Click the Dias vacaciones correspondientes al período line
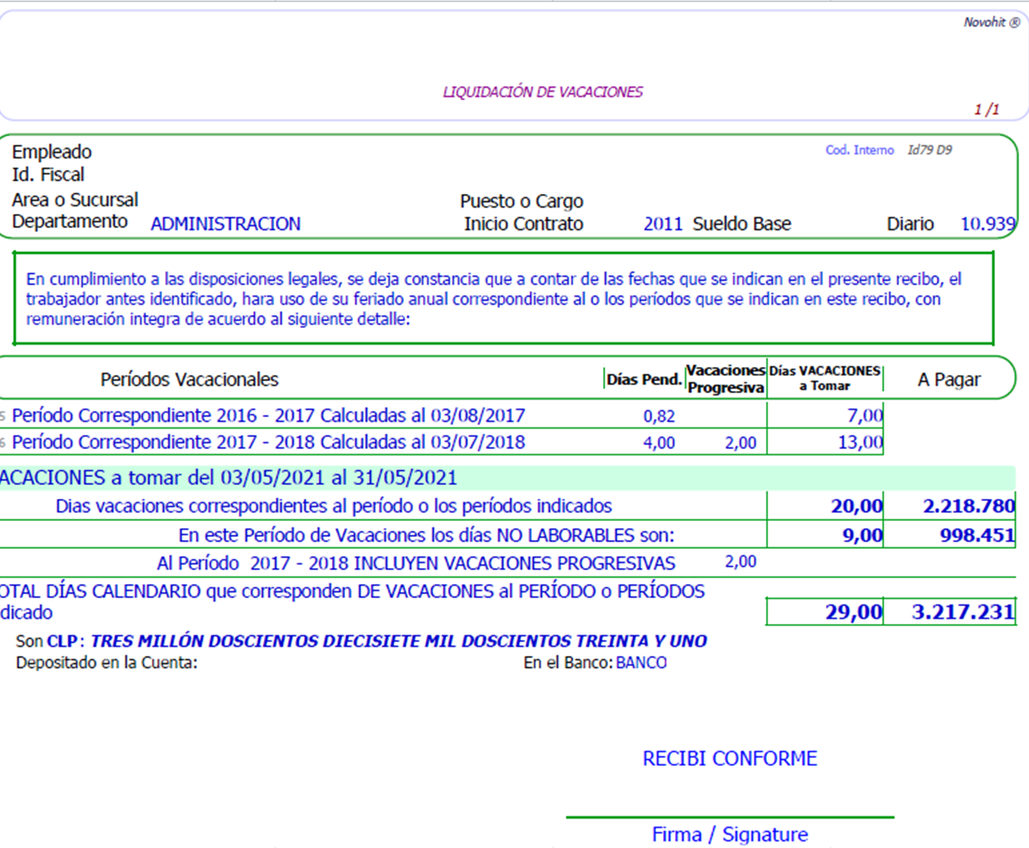1029x848 pixels. 333,506
